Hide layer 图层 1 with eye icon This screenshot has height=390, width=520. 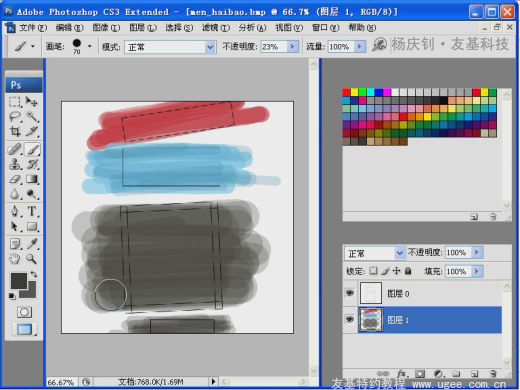pyautogui.click(x=350, y=319)
